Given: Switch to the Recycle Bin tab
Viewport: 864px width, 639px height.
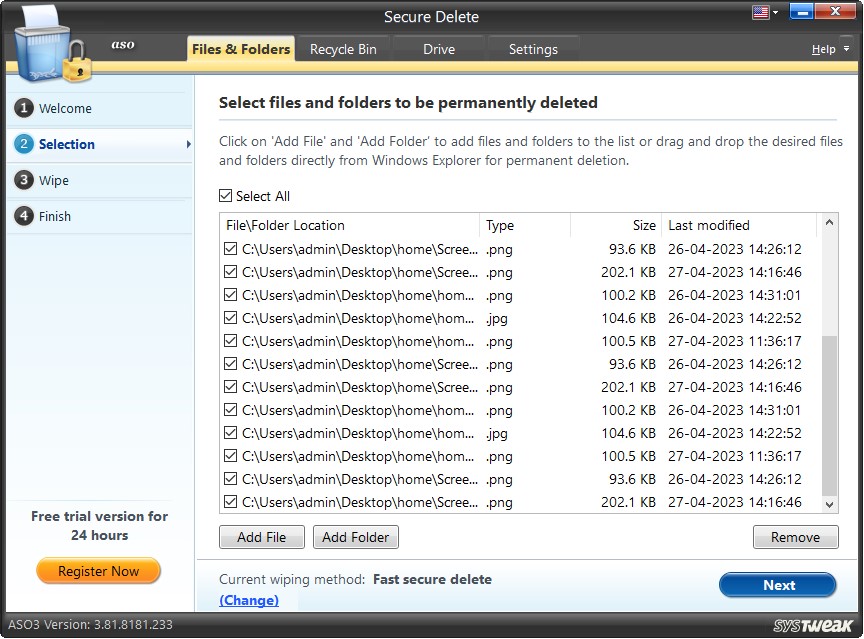Looking at the screenshot, I should 344,48.
